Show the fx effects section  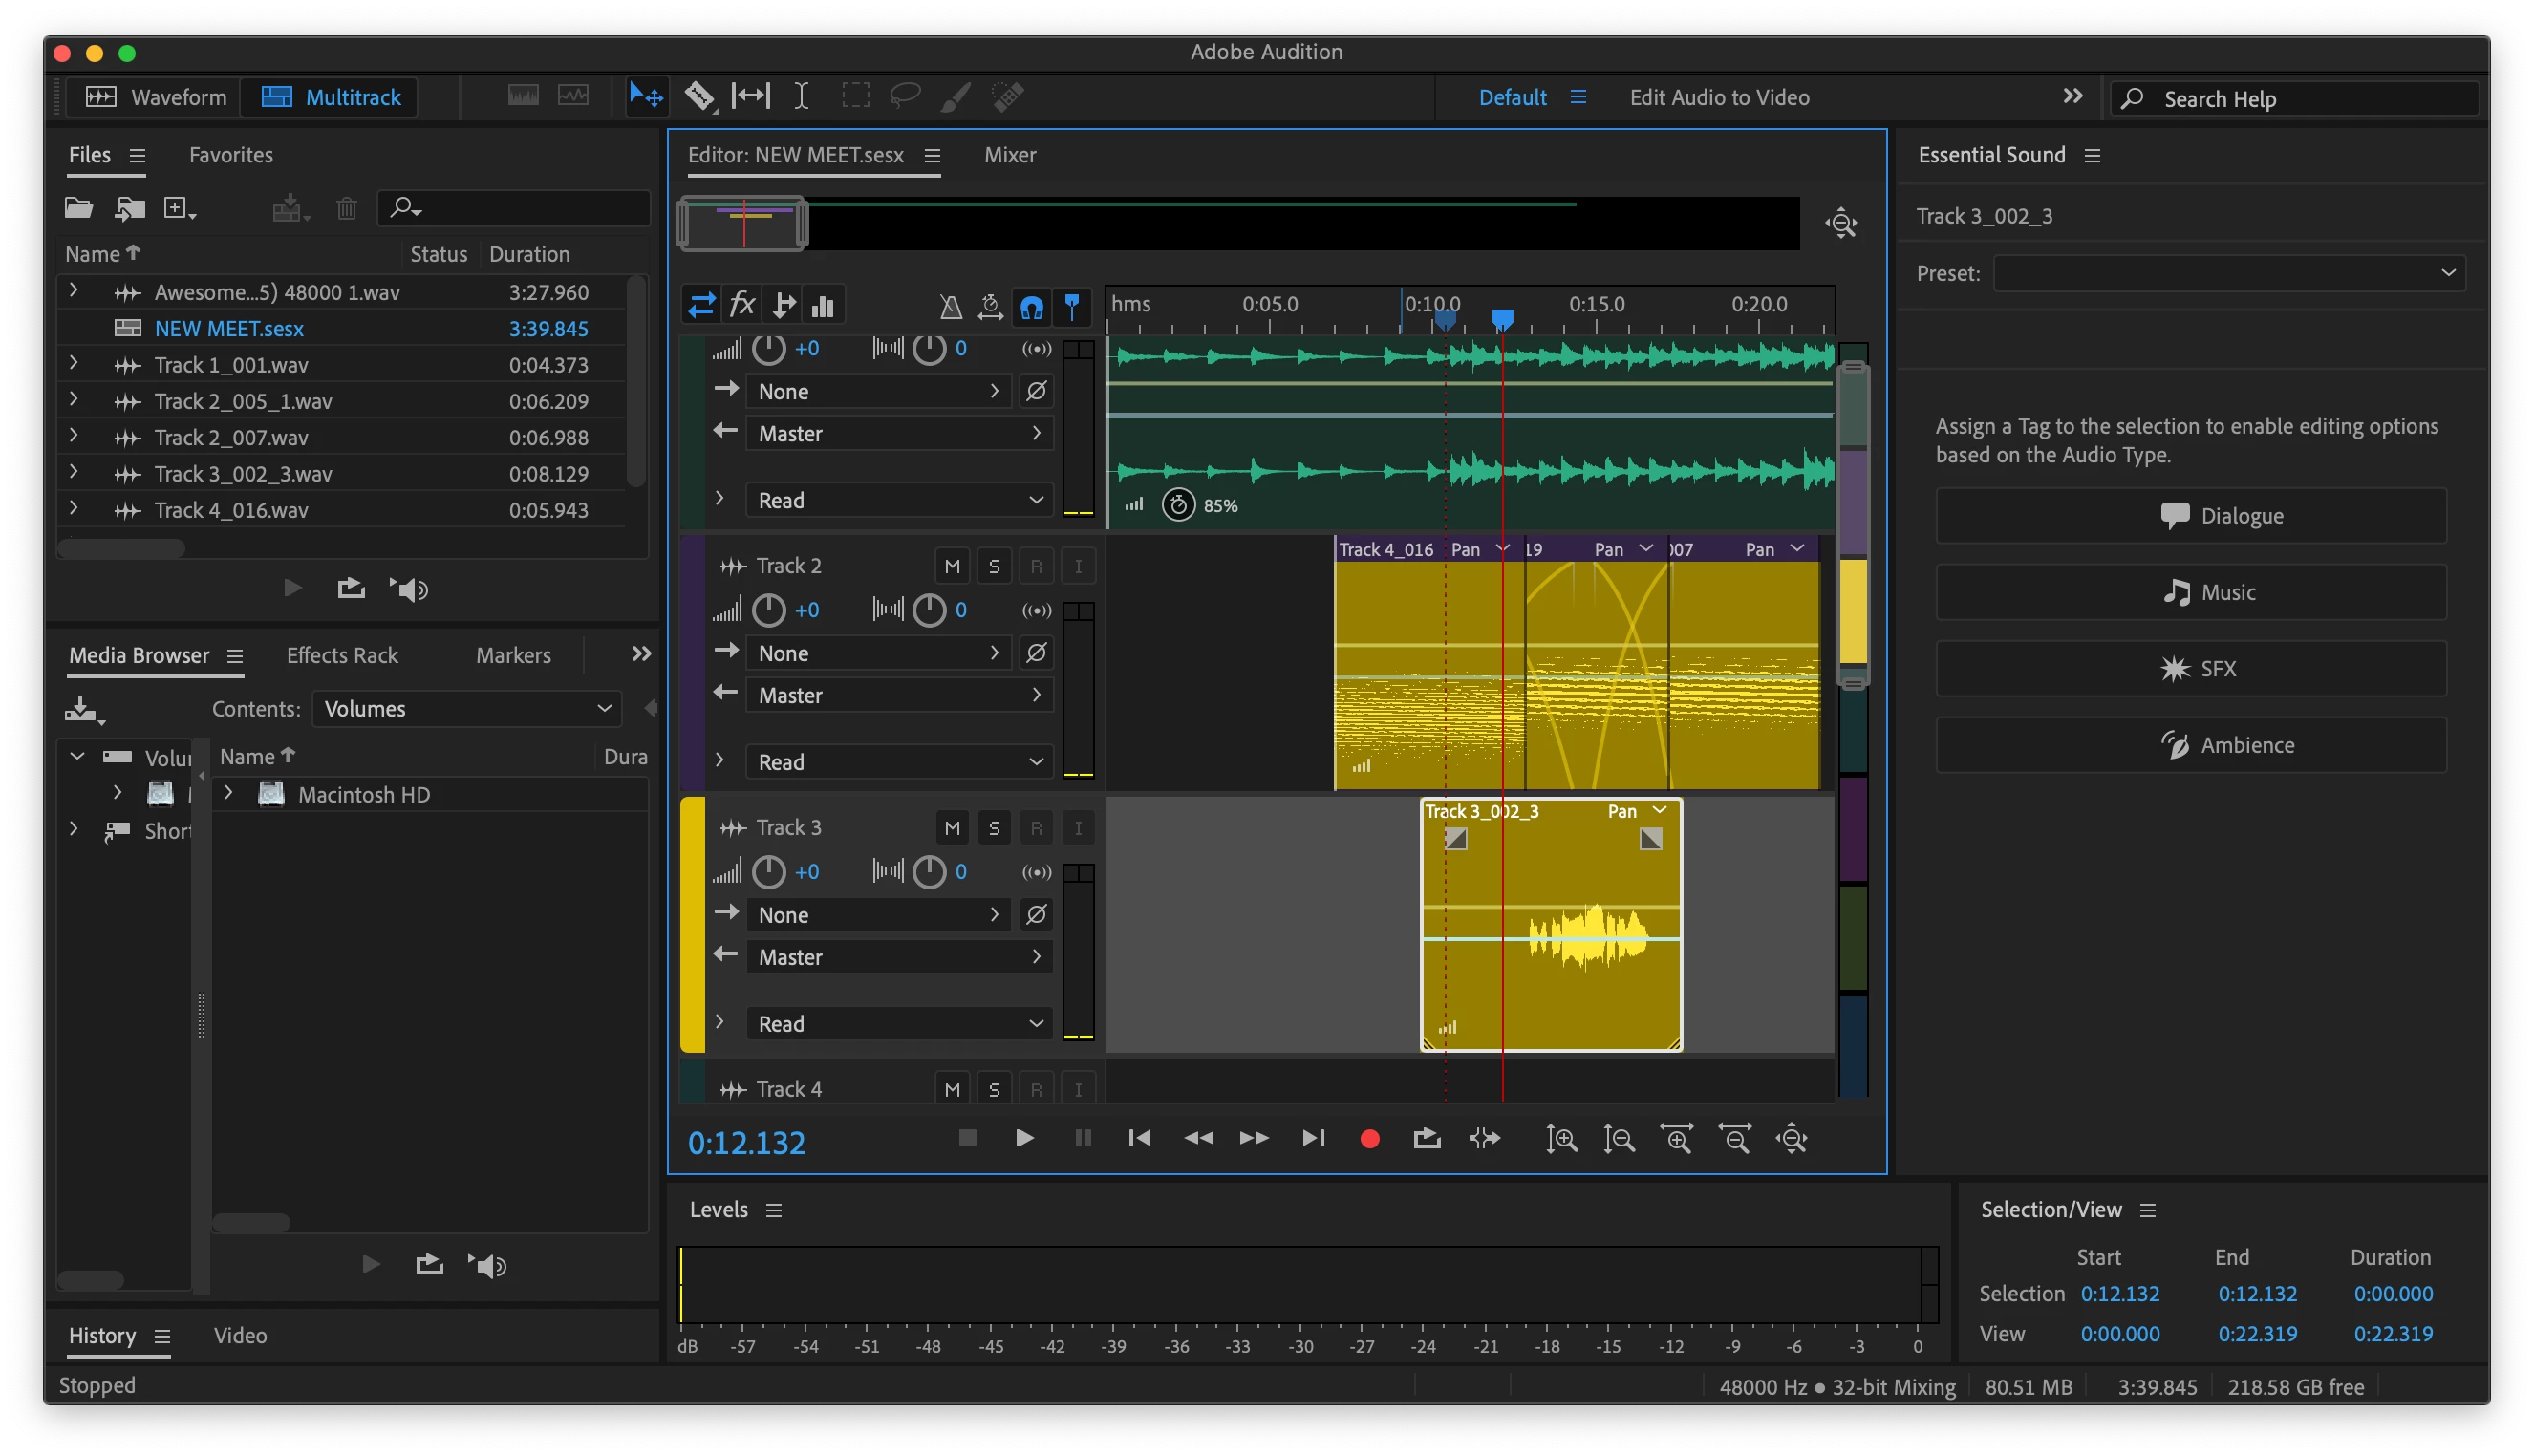742,305
